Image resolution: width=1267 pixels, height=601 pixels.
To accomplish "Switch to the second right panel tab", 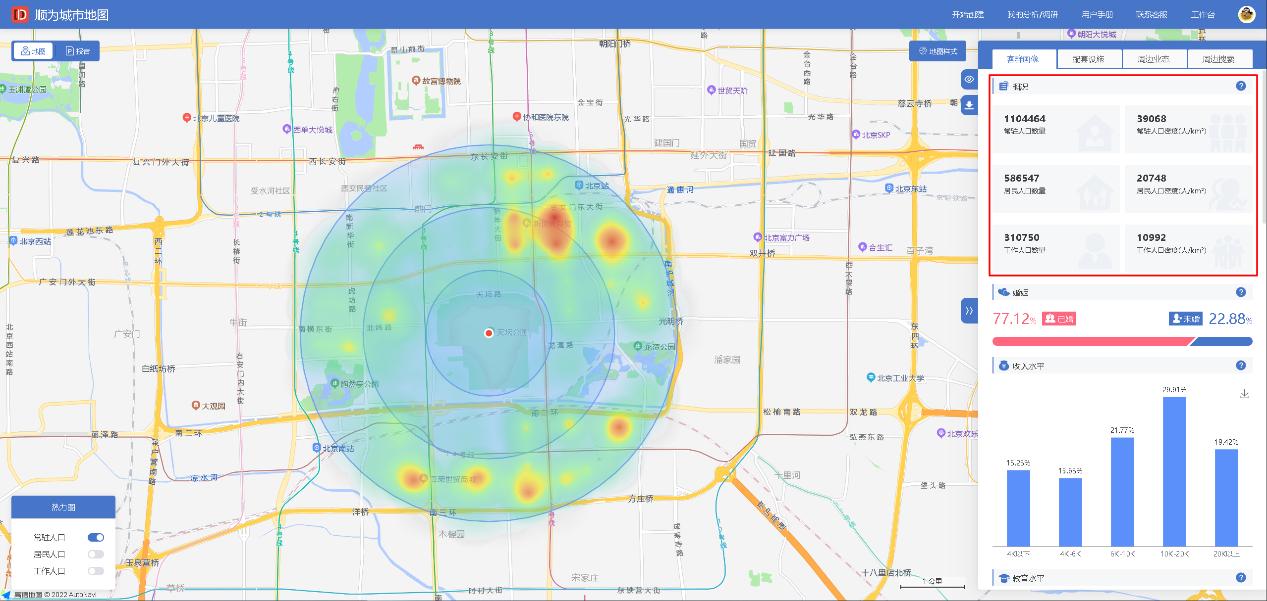I will (x=1089, y=59).
